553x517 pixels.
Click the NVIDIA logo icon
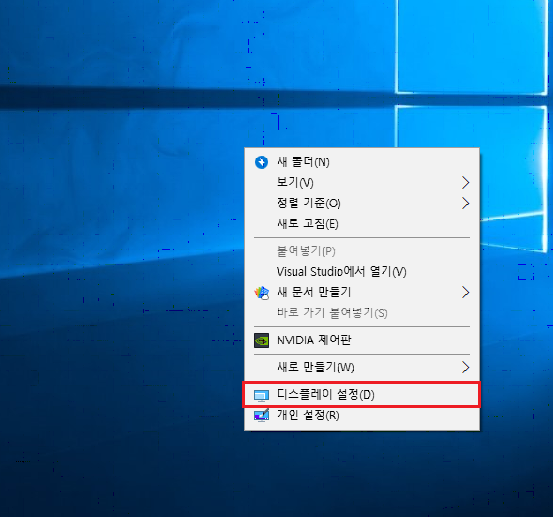pos(261,340)
